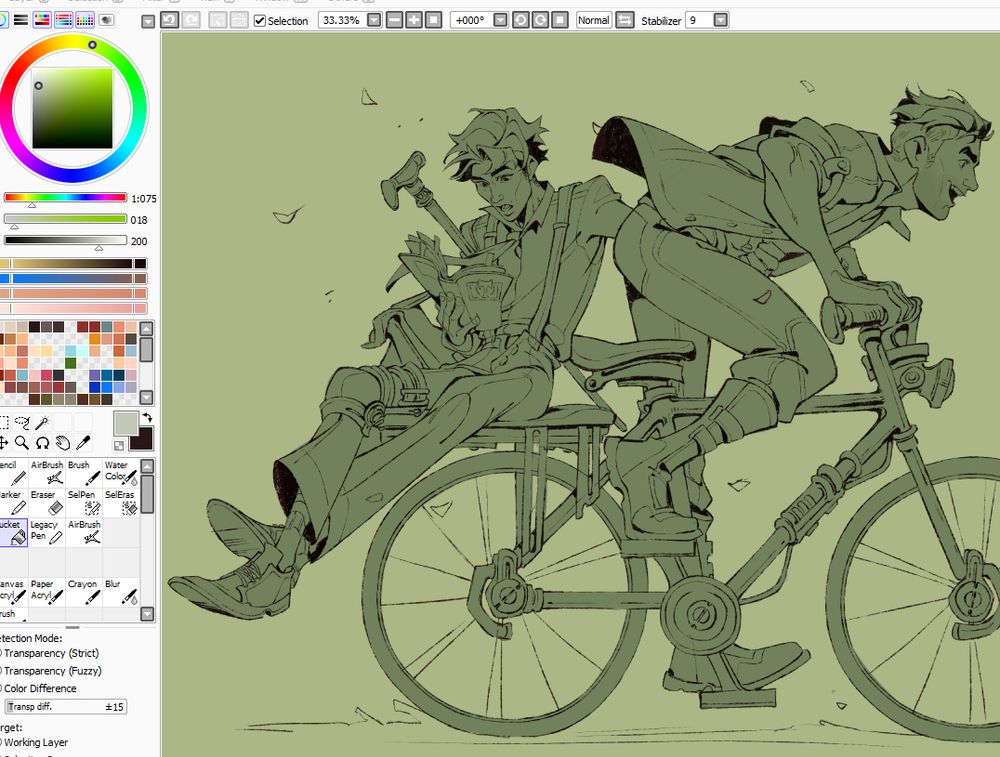This screenshot has width=1000, height=757.
Task: Click tool tray scroll-down arrow
Action: pyautogui.click(x=147, y=614)
